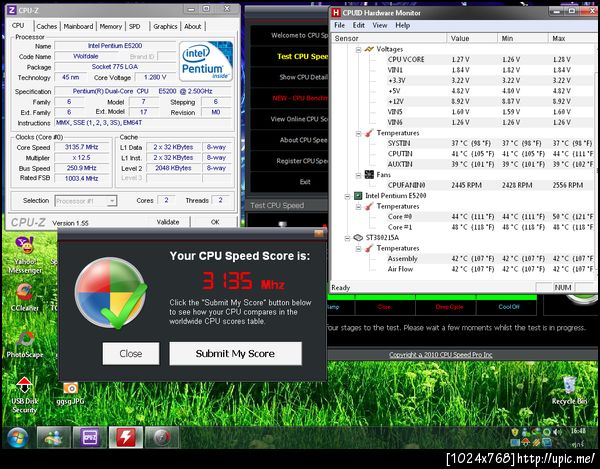Click View Online CPU Scores entry
Viewport: 600px width, 469px height.
tap(290, 119)
